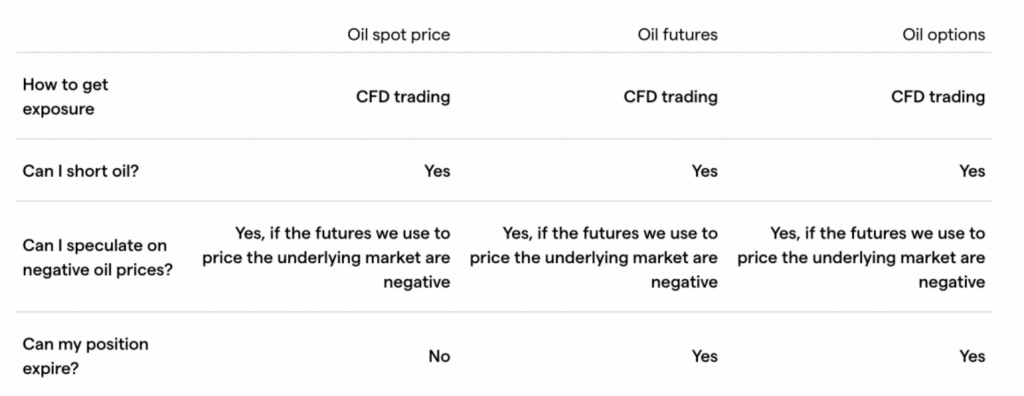Viewport: 1024px width, 396px height.
Task: Click Yes for shorting Oil spot price
Action: tap(437, 171)
